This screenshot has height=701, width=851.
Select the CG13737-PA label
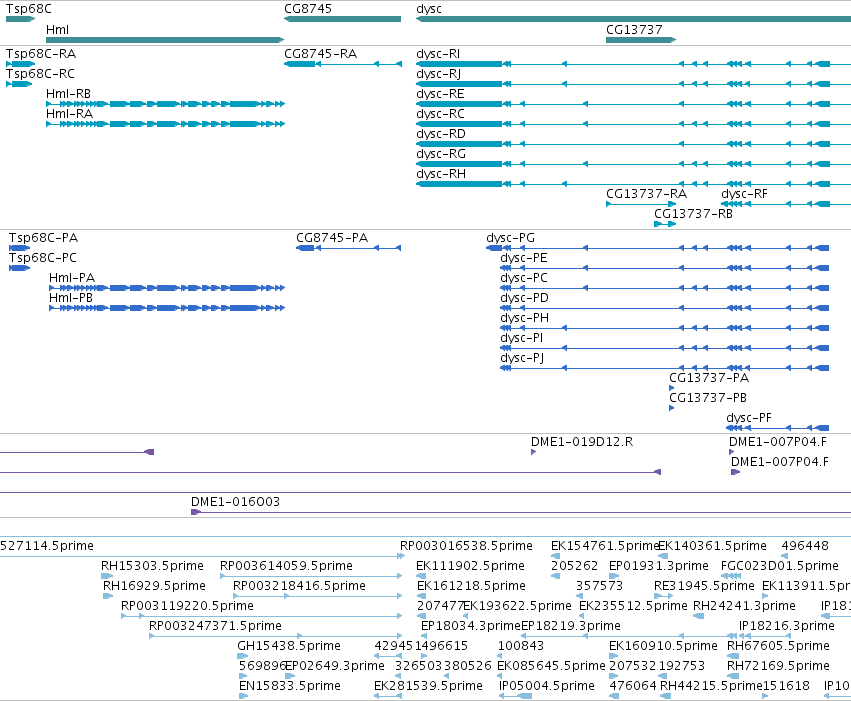pyautogui.click(x=709, y=378)
